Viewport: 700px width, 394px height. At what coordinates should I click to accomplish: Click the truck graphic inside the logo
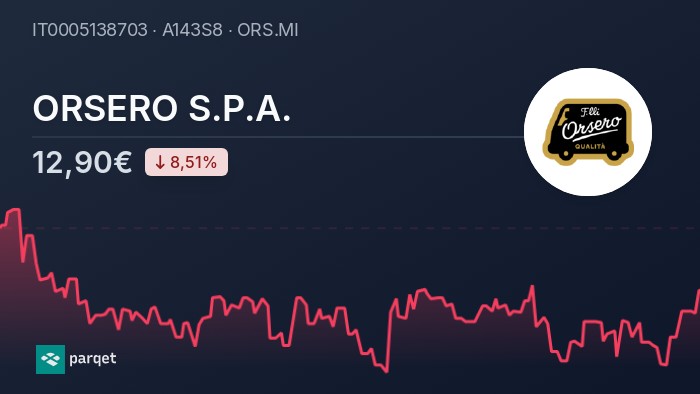click(x=588, y=132)
